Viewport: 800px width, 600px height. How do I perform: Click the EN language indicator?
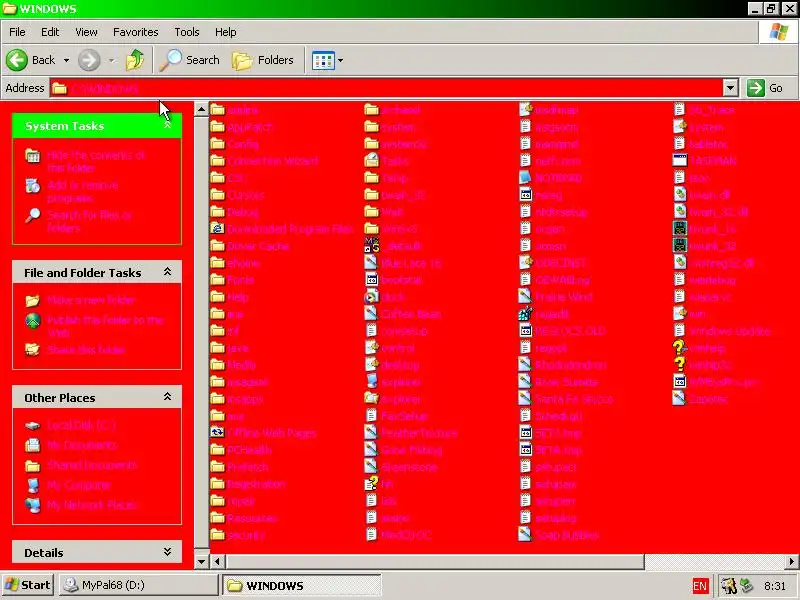[700, 586]
